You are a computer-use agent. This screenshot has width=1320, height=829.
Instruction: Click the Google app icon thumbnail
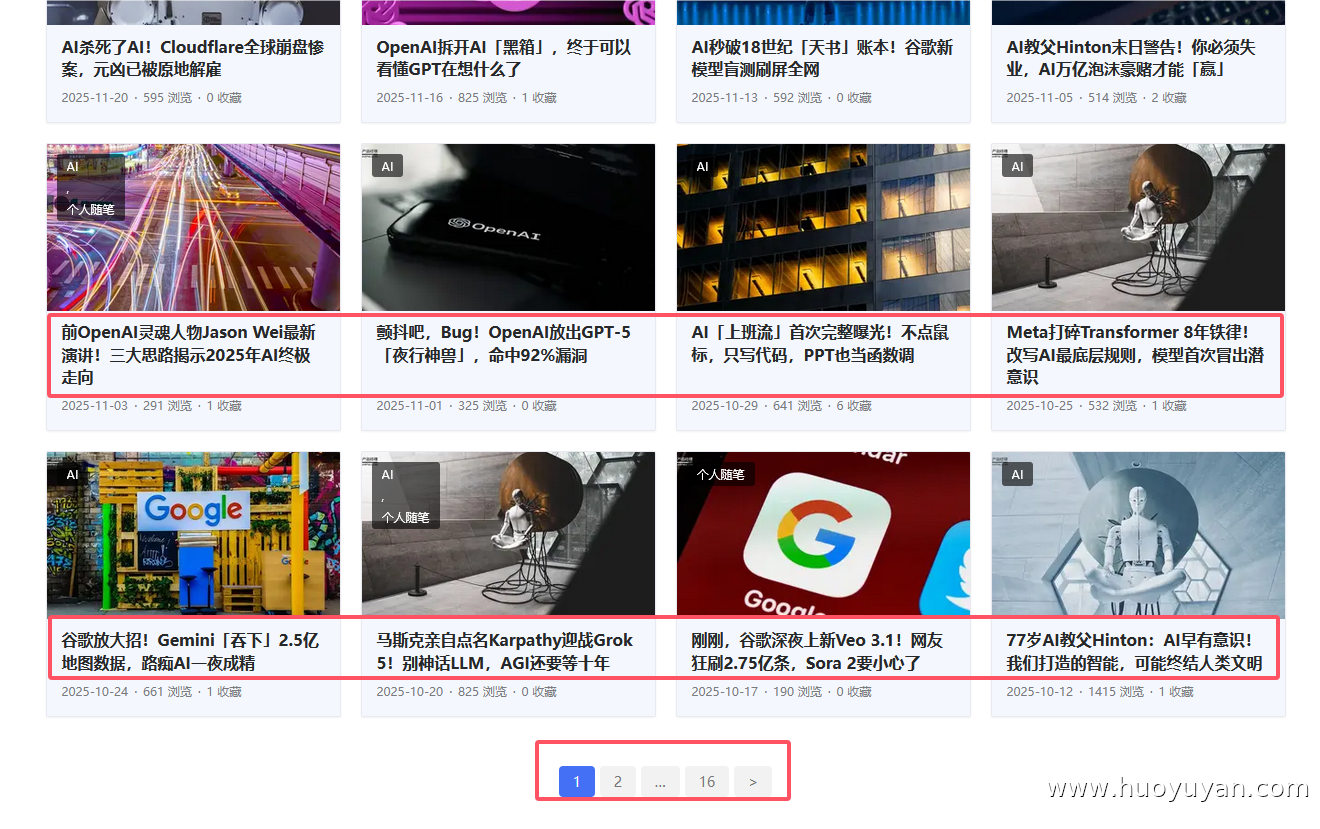[823, 535]
